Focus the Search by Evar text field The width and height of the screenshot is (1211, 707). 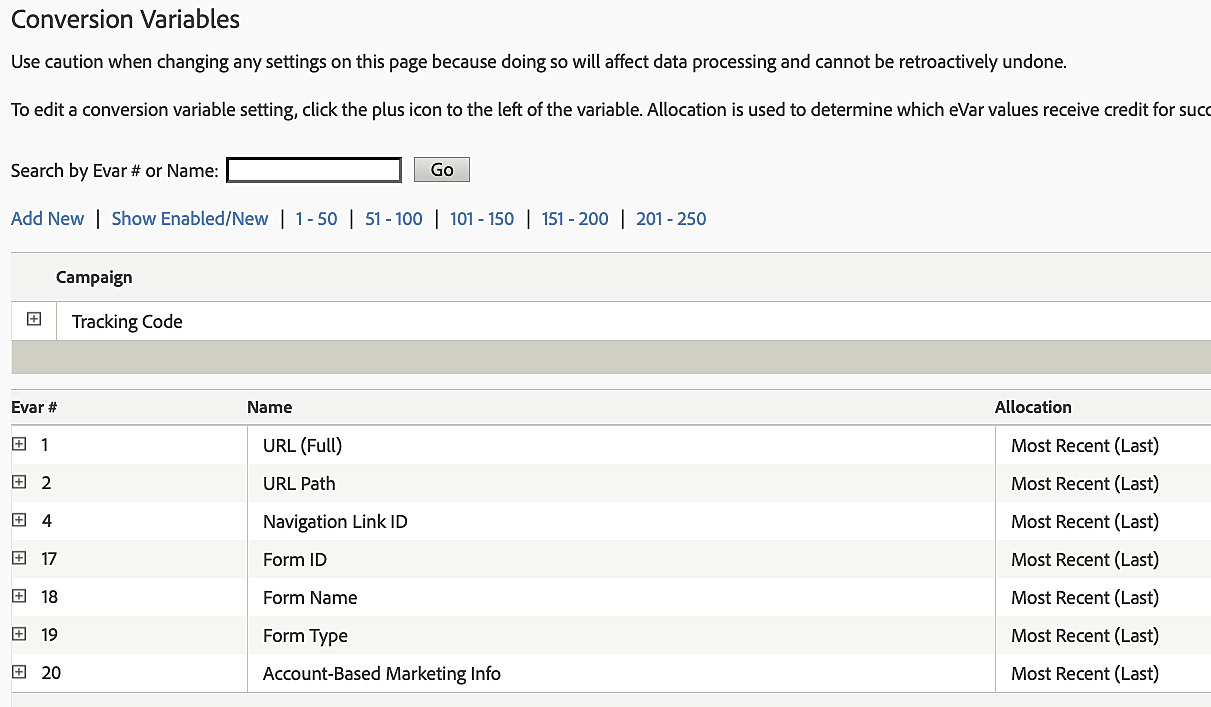coord(314,170)
